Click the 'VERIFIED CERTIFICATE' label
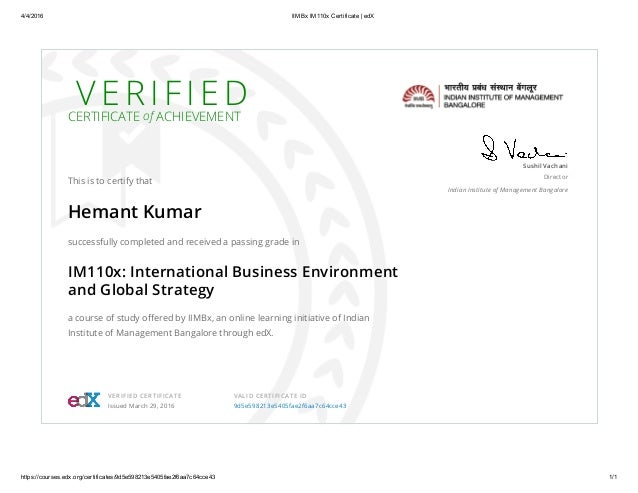This screenshot has width=638, height=493. click(x=144, y=395)
